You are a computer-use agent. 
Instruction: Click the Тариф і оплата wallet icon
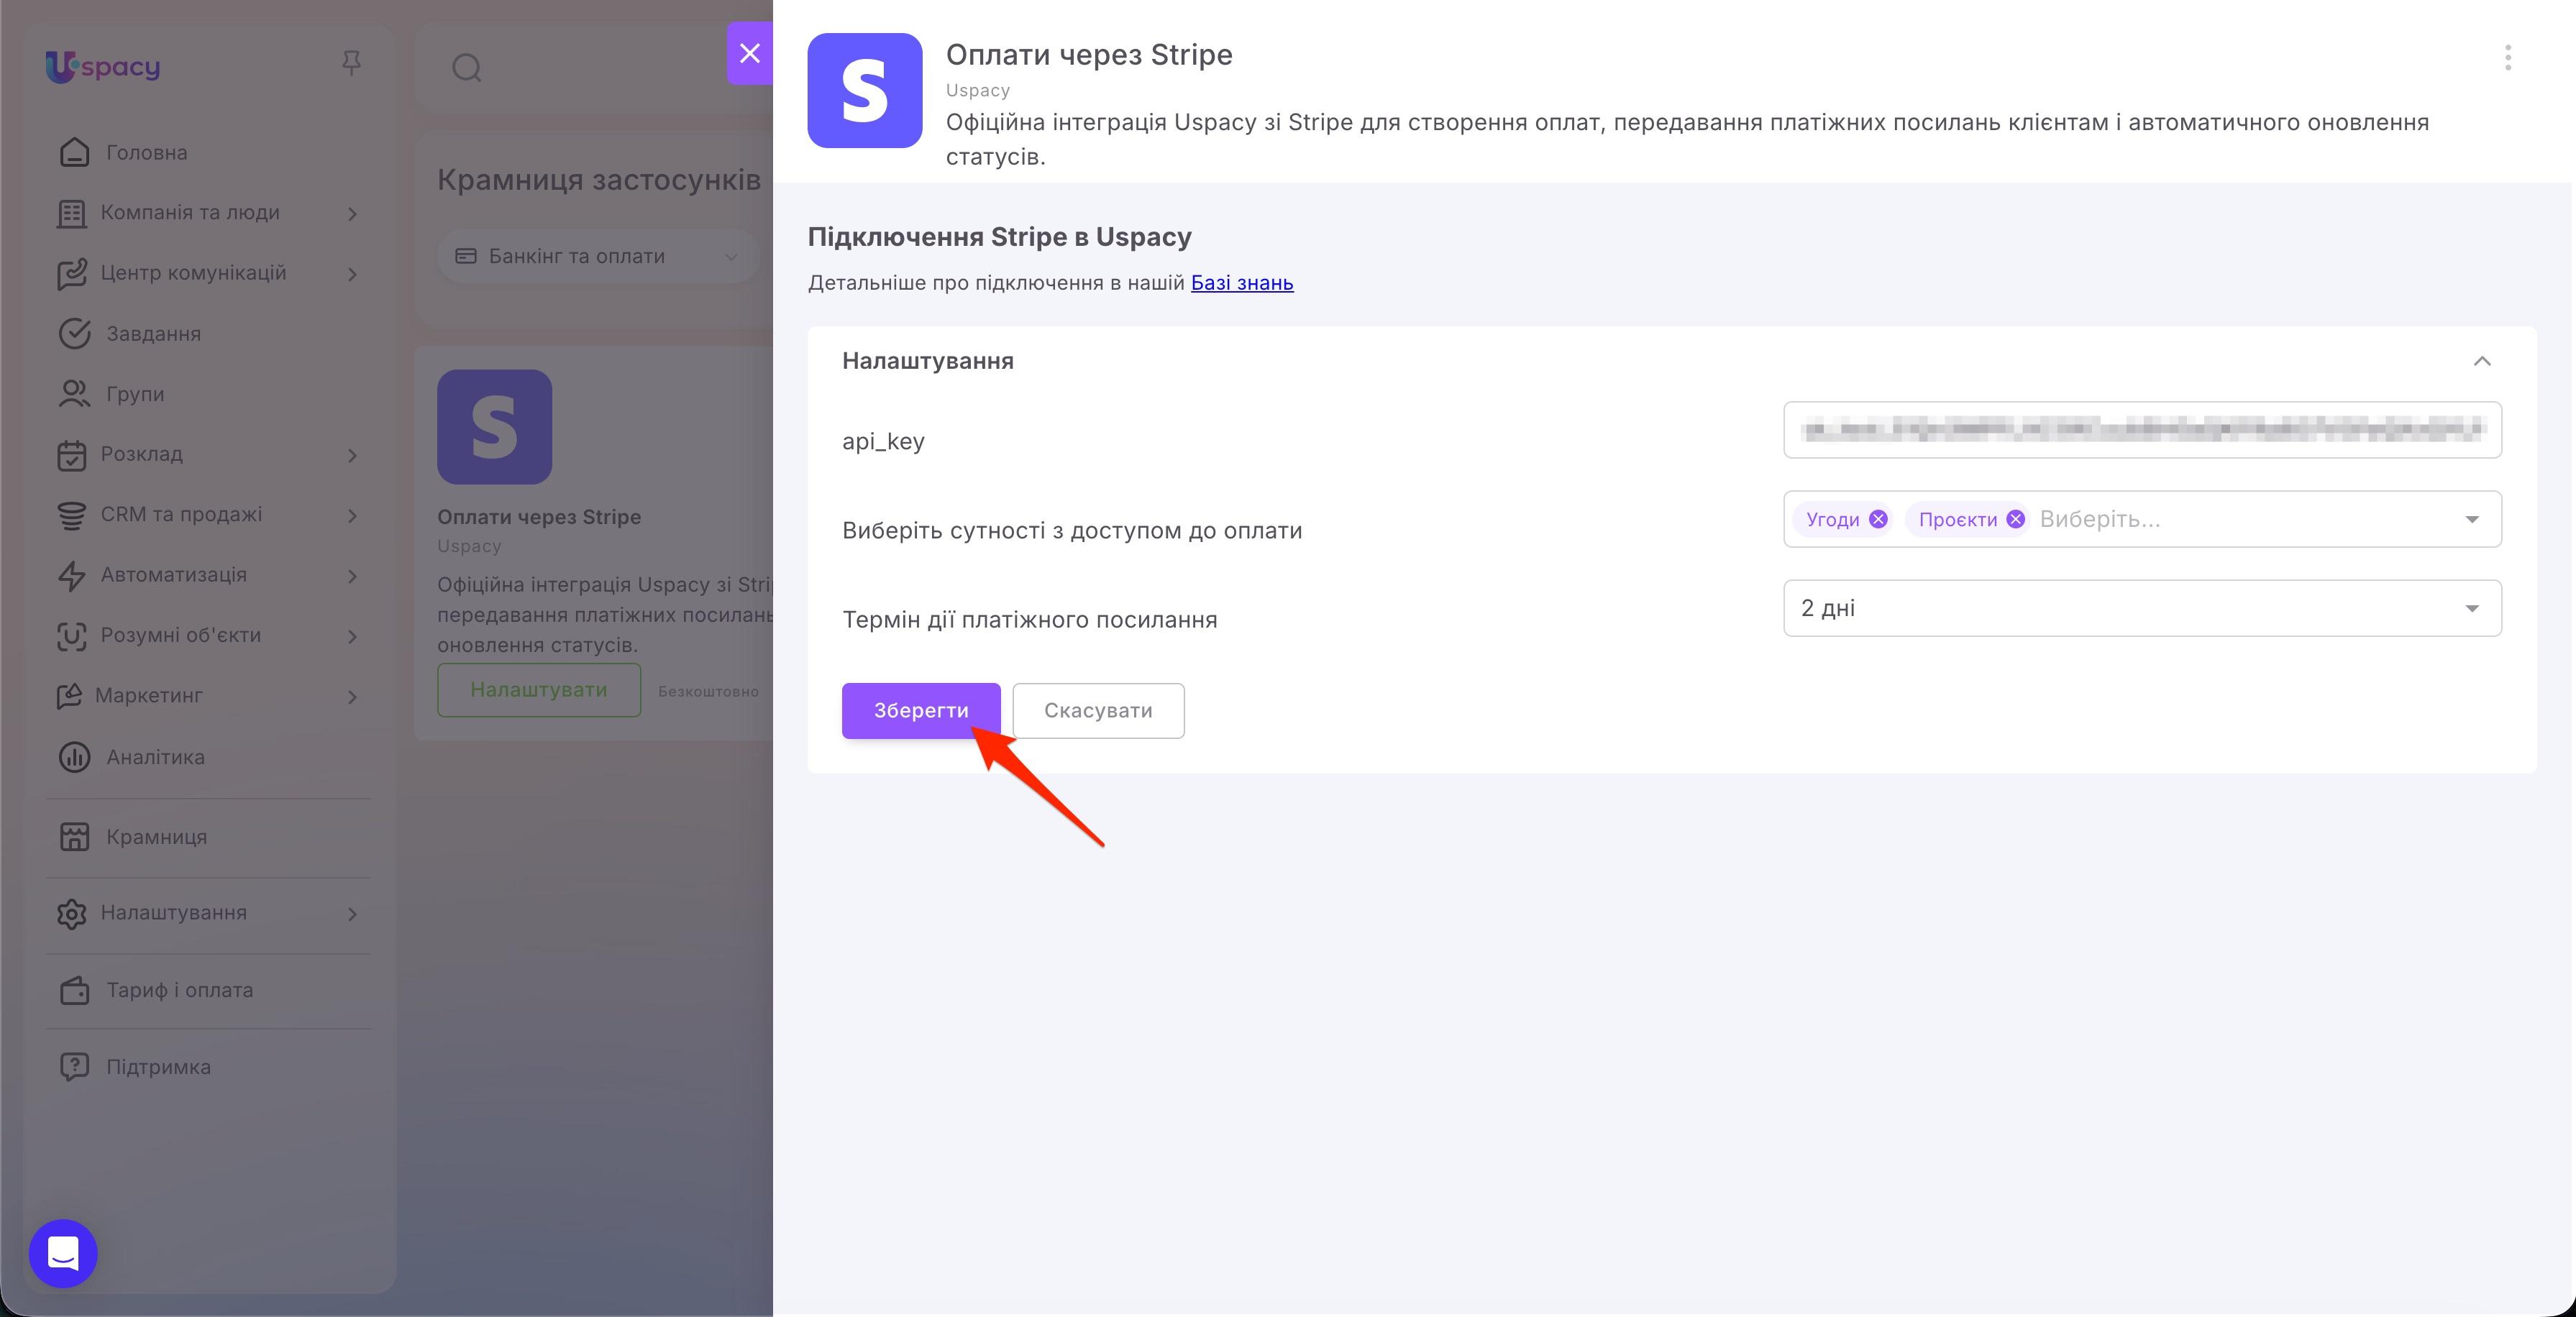point(74,990)
